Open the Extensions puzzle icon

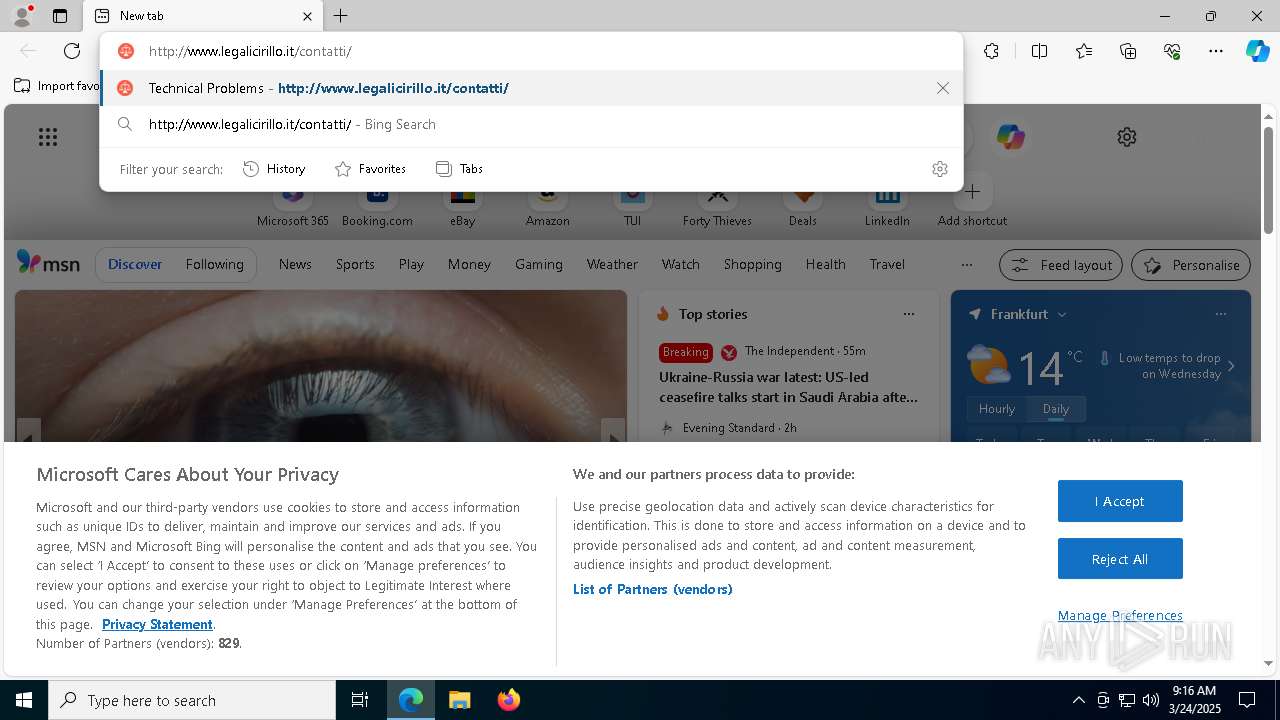click(x=991, y=51)
